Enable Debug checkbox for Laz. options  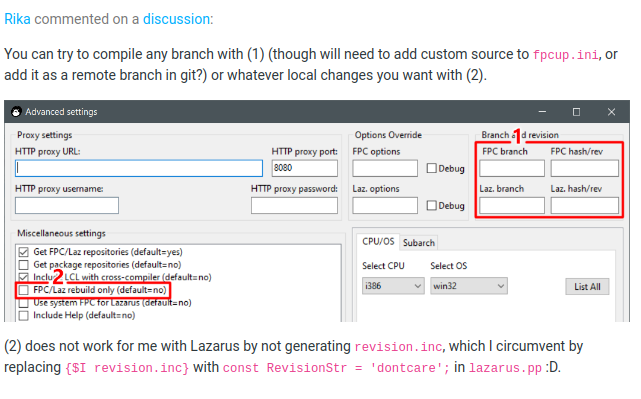(x=432, y=205)
